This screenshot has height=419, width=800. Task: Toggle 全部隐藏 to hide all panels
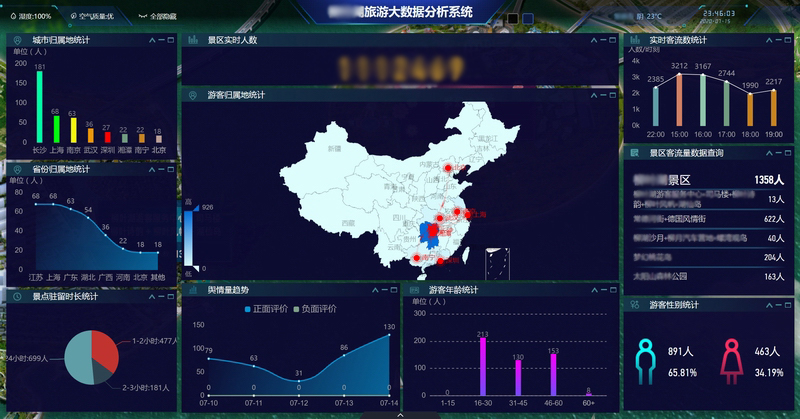158,17
